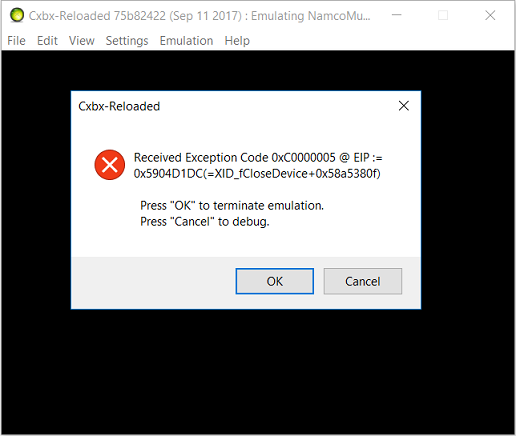The image size is (516, 436).
Task: Open the Help menu
Action: click(x=237, y=41)
